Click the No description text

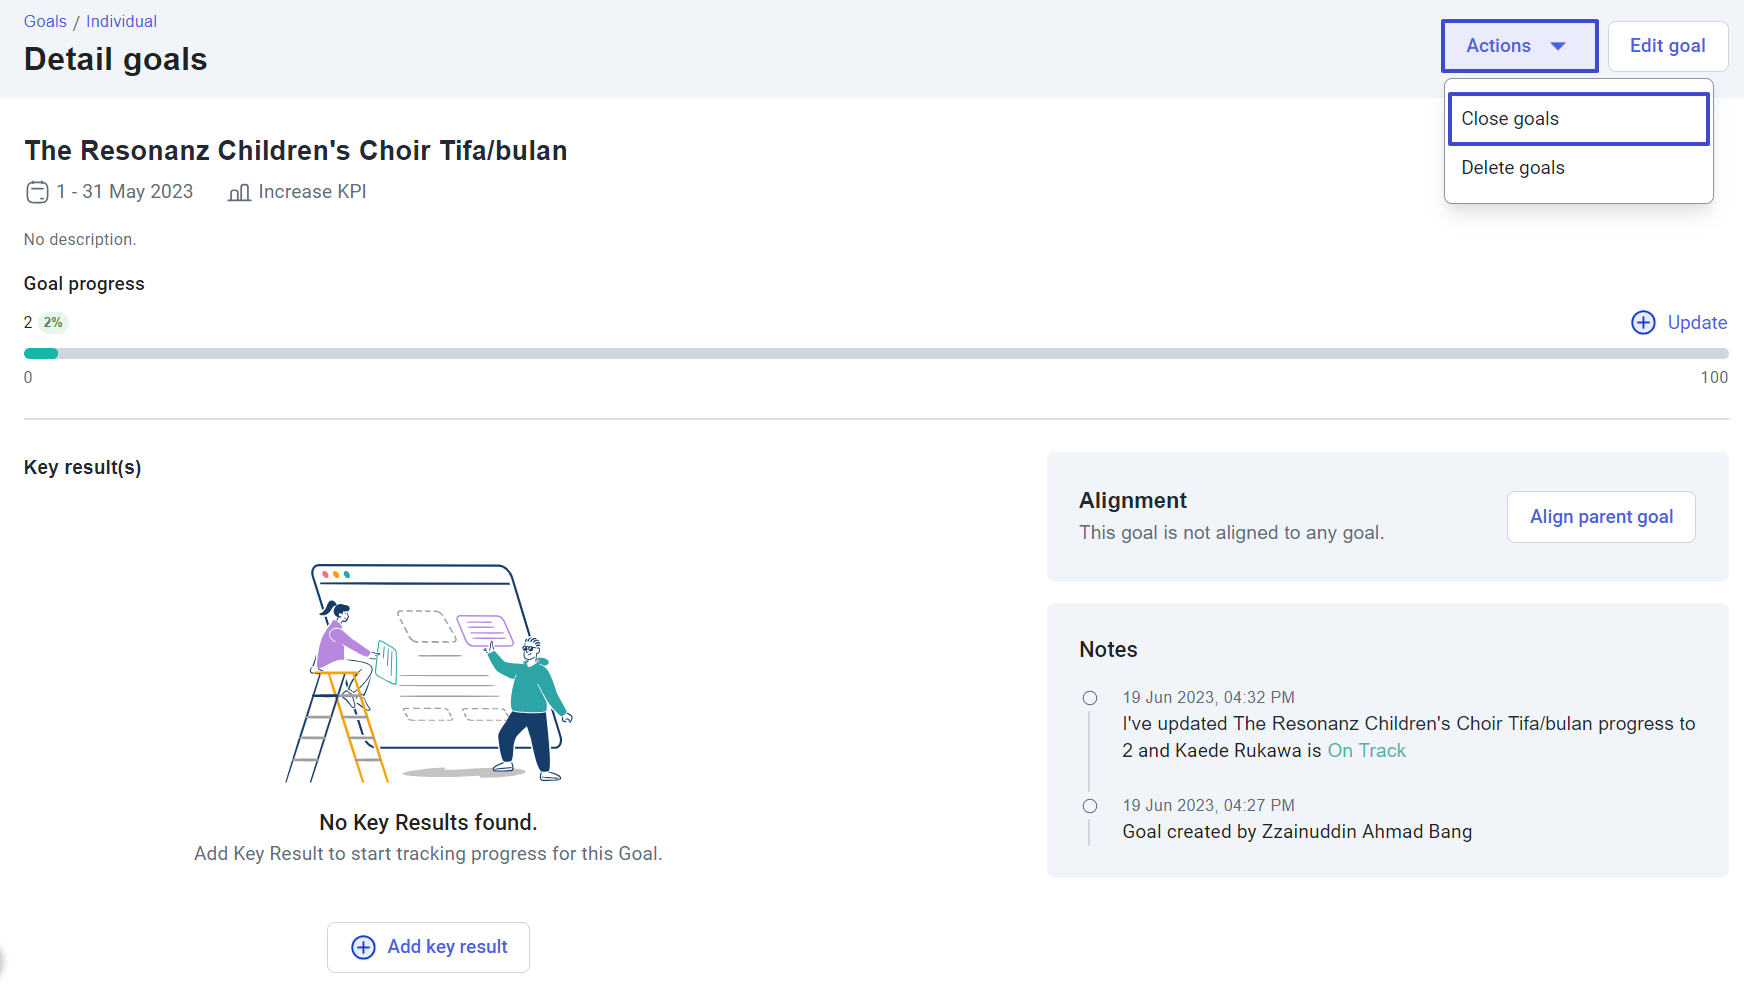pyautogui.click(x=80, y=240)
